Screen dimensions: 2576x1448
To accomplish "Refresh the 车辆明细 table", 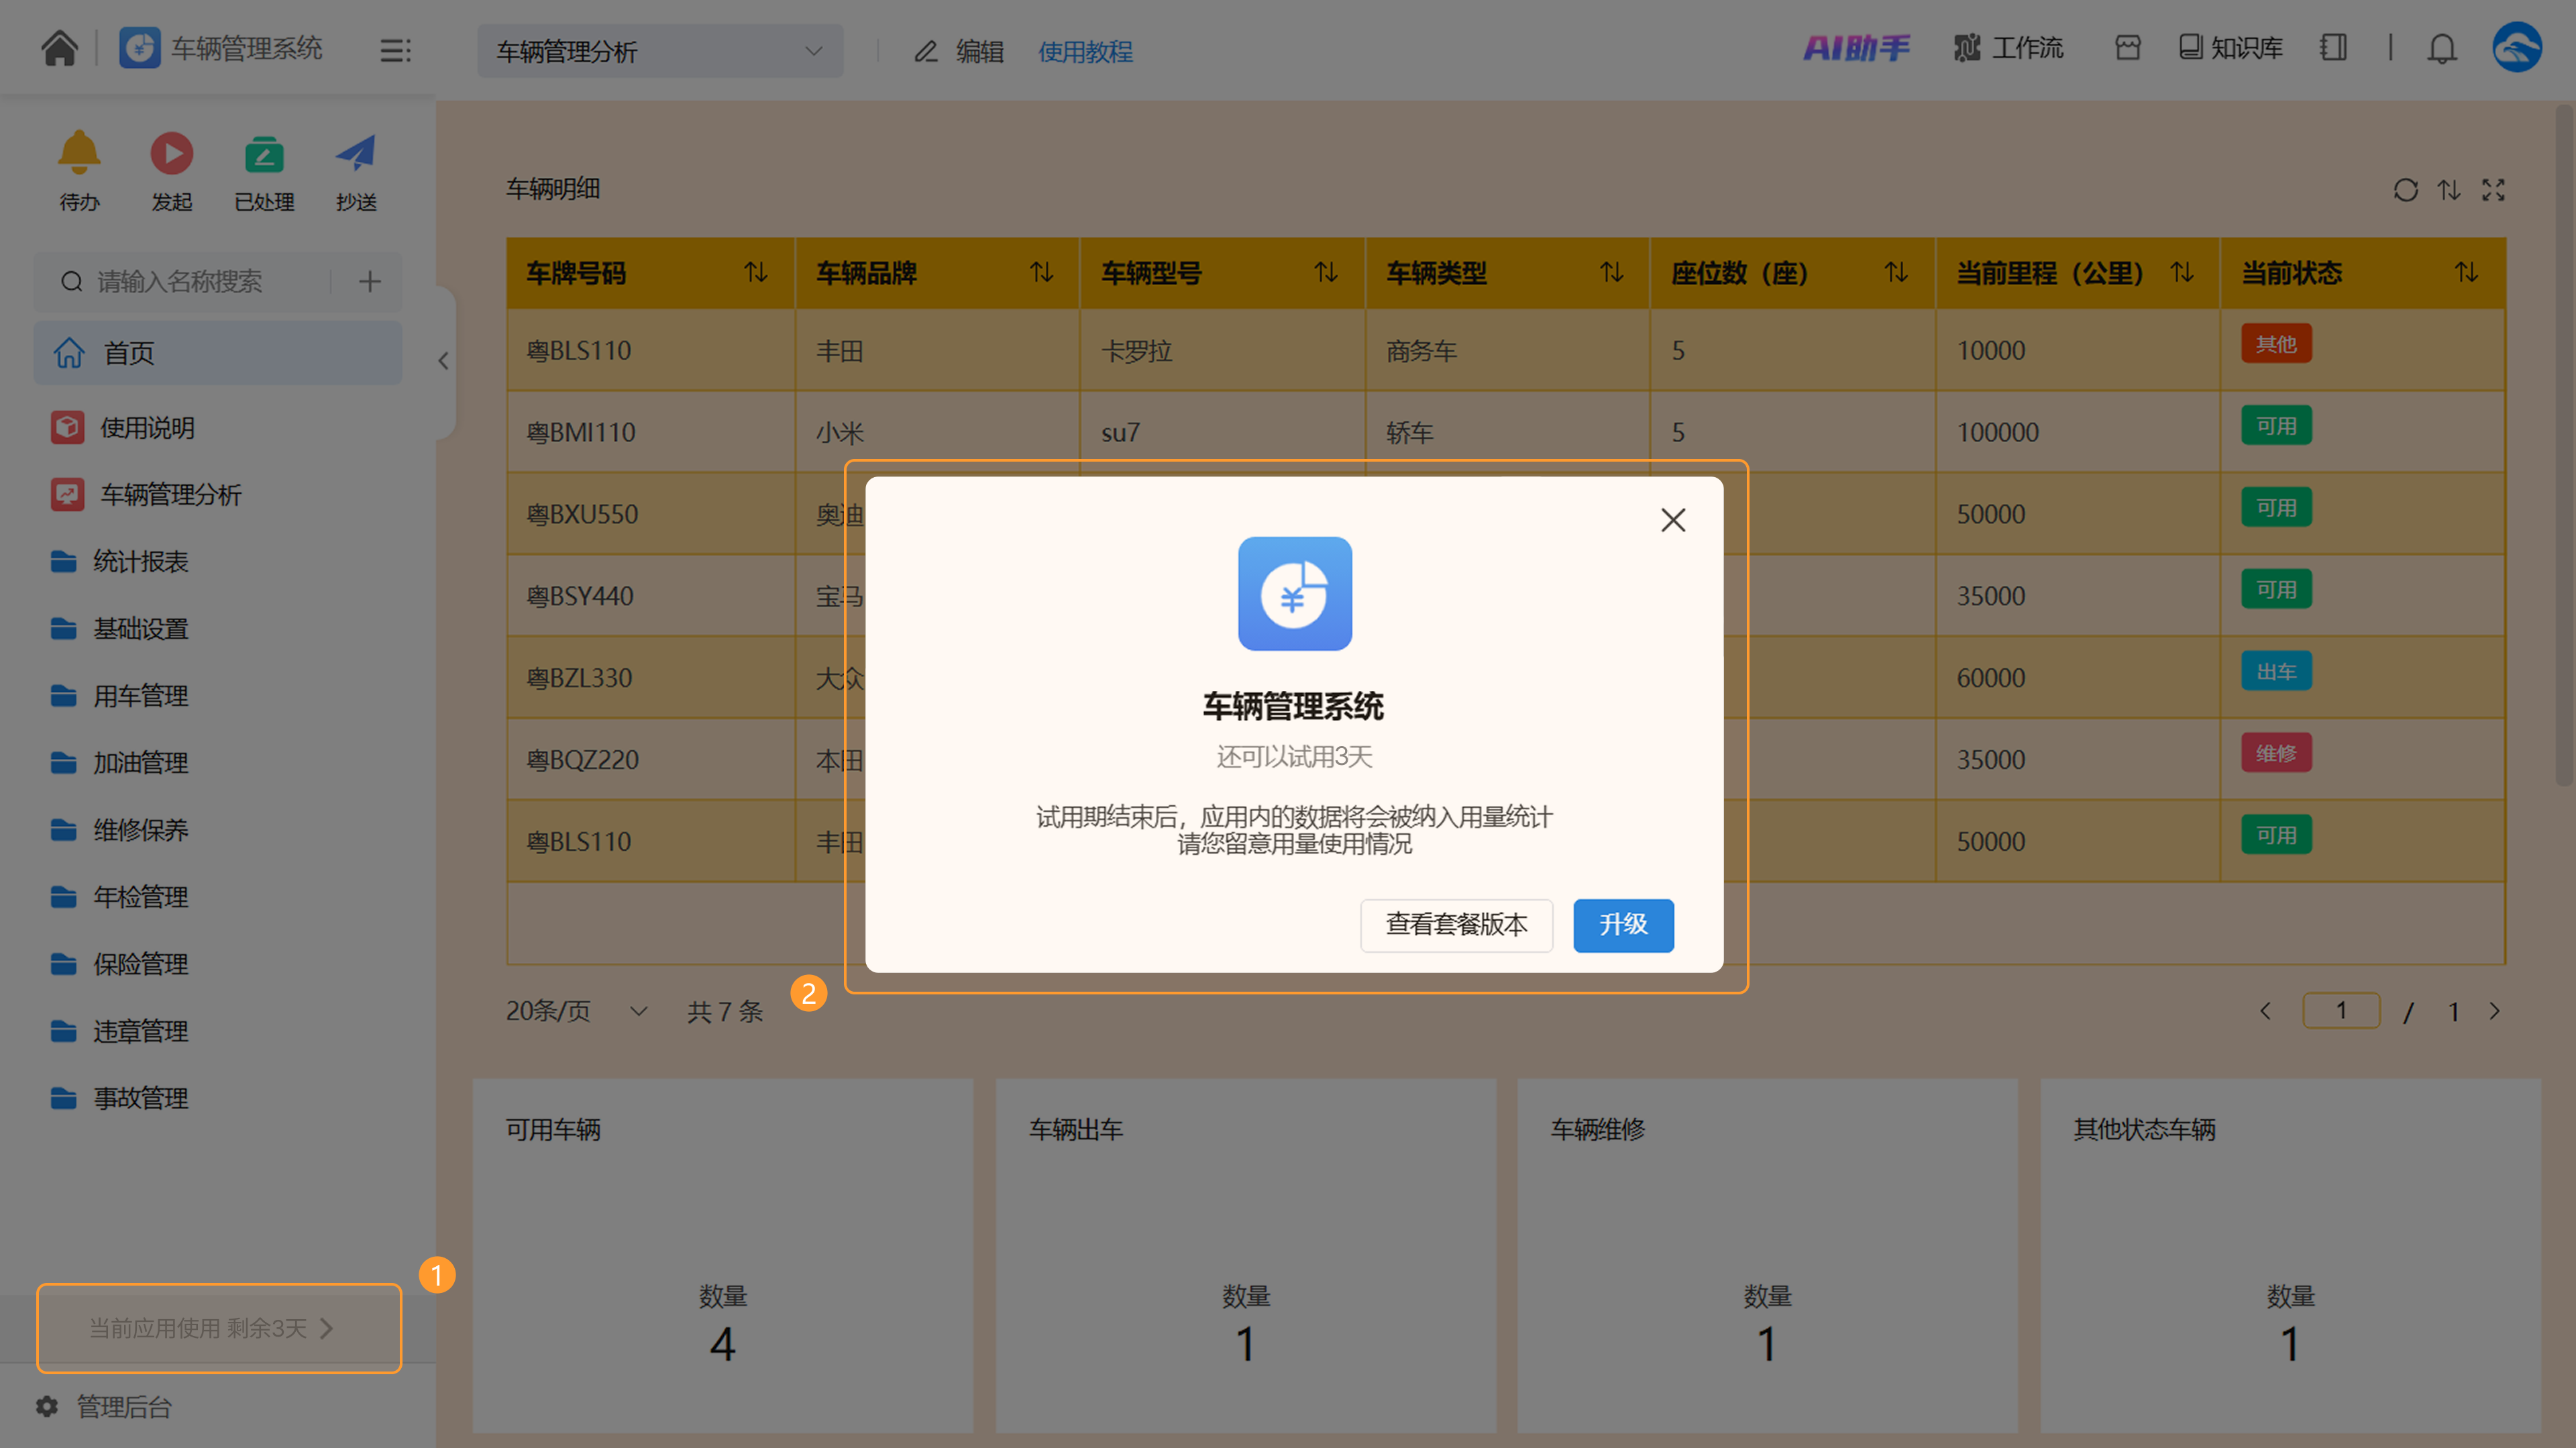I will 2405,190.
